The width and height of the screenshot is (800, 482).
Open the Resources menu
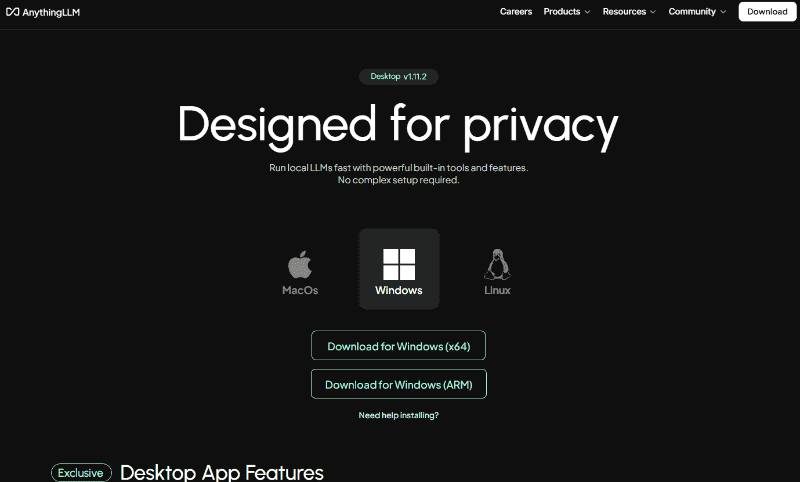624,12
